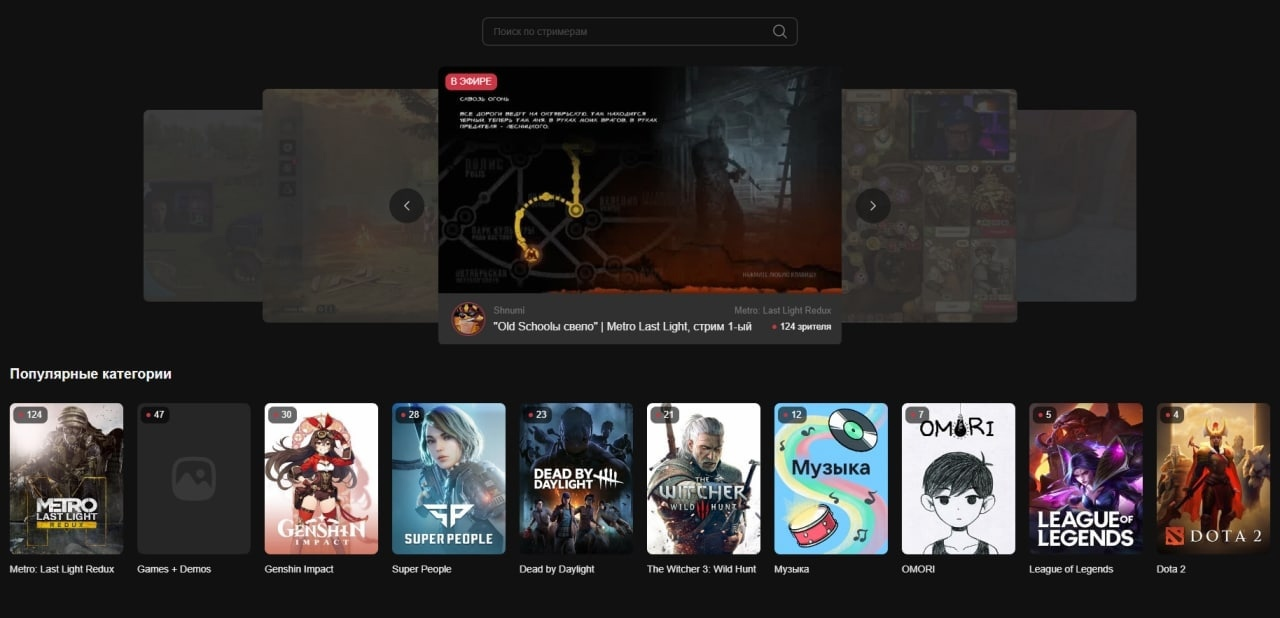Advance to the next carousel stream
The height and width of the screenshot is (618, 1280).
point(873,206)
